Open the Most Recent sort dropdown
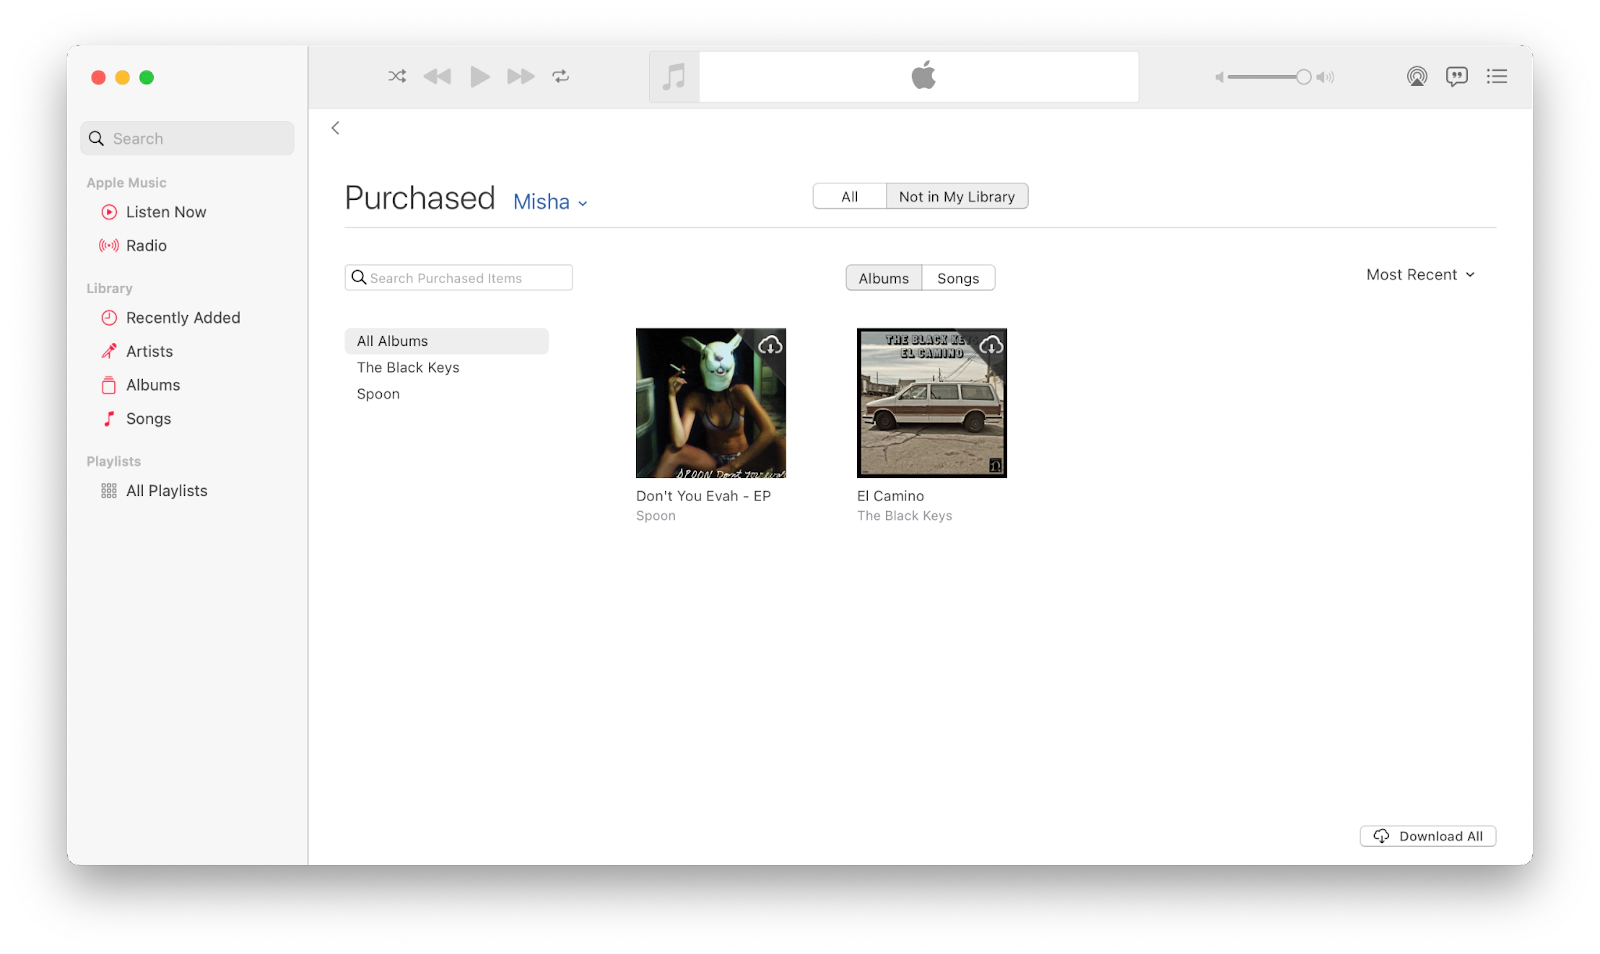This screenshot has height=954, width=1600. pyautogui.click(x=1421, y=275)
